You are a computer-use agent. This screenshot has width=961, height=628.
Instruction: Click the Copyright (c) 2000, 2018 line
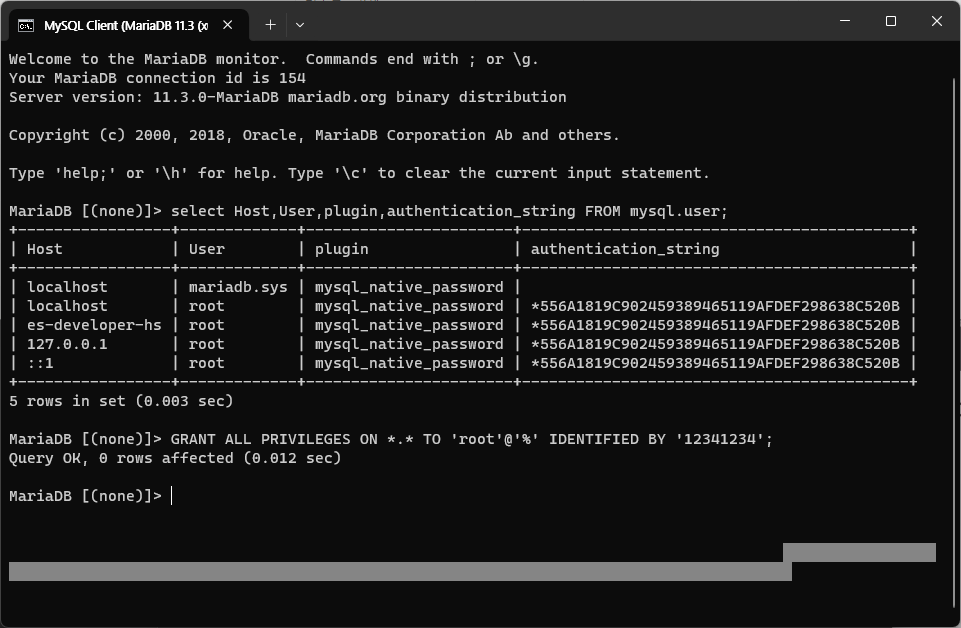pyautogui.click(x=314, y=135)
